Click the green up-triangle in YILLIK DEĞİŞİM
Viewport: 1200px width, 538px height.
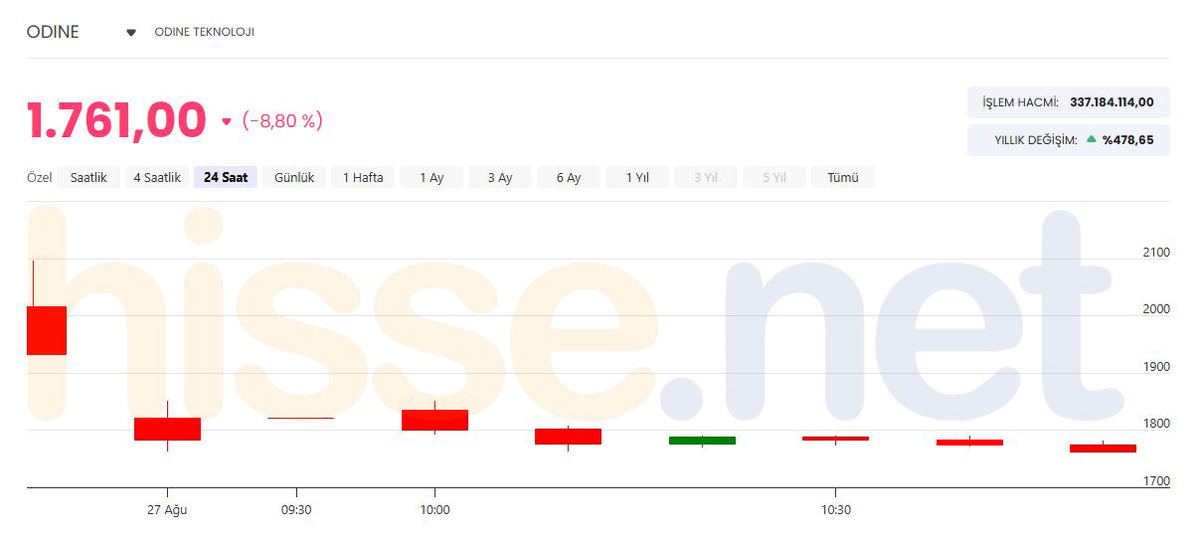pos(1091,139)
